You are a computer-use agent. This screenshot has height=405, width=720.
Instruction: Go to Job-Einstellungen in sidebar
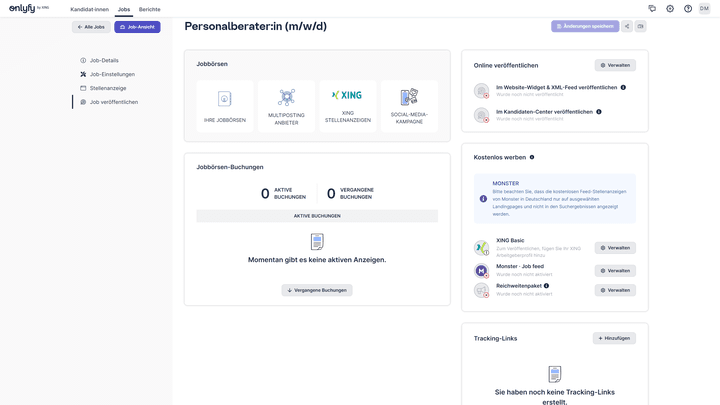(112, 74)
